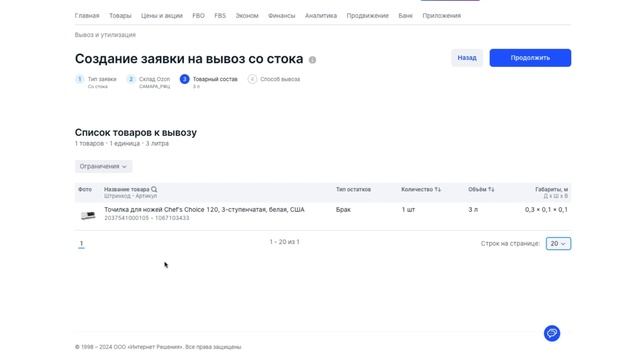Image resolution: width=640 pixels, height=360 pixels.
Task: Go to Цены и акции menu
Action: click(x=162, y=16)
